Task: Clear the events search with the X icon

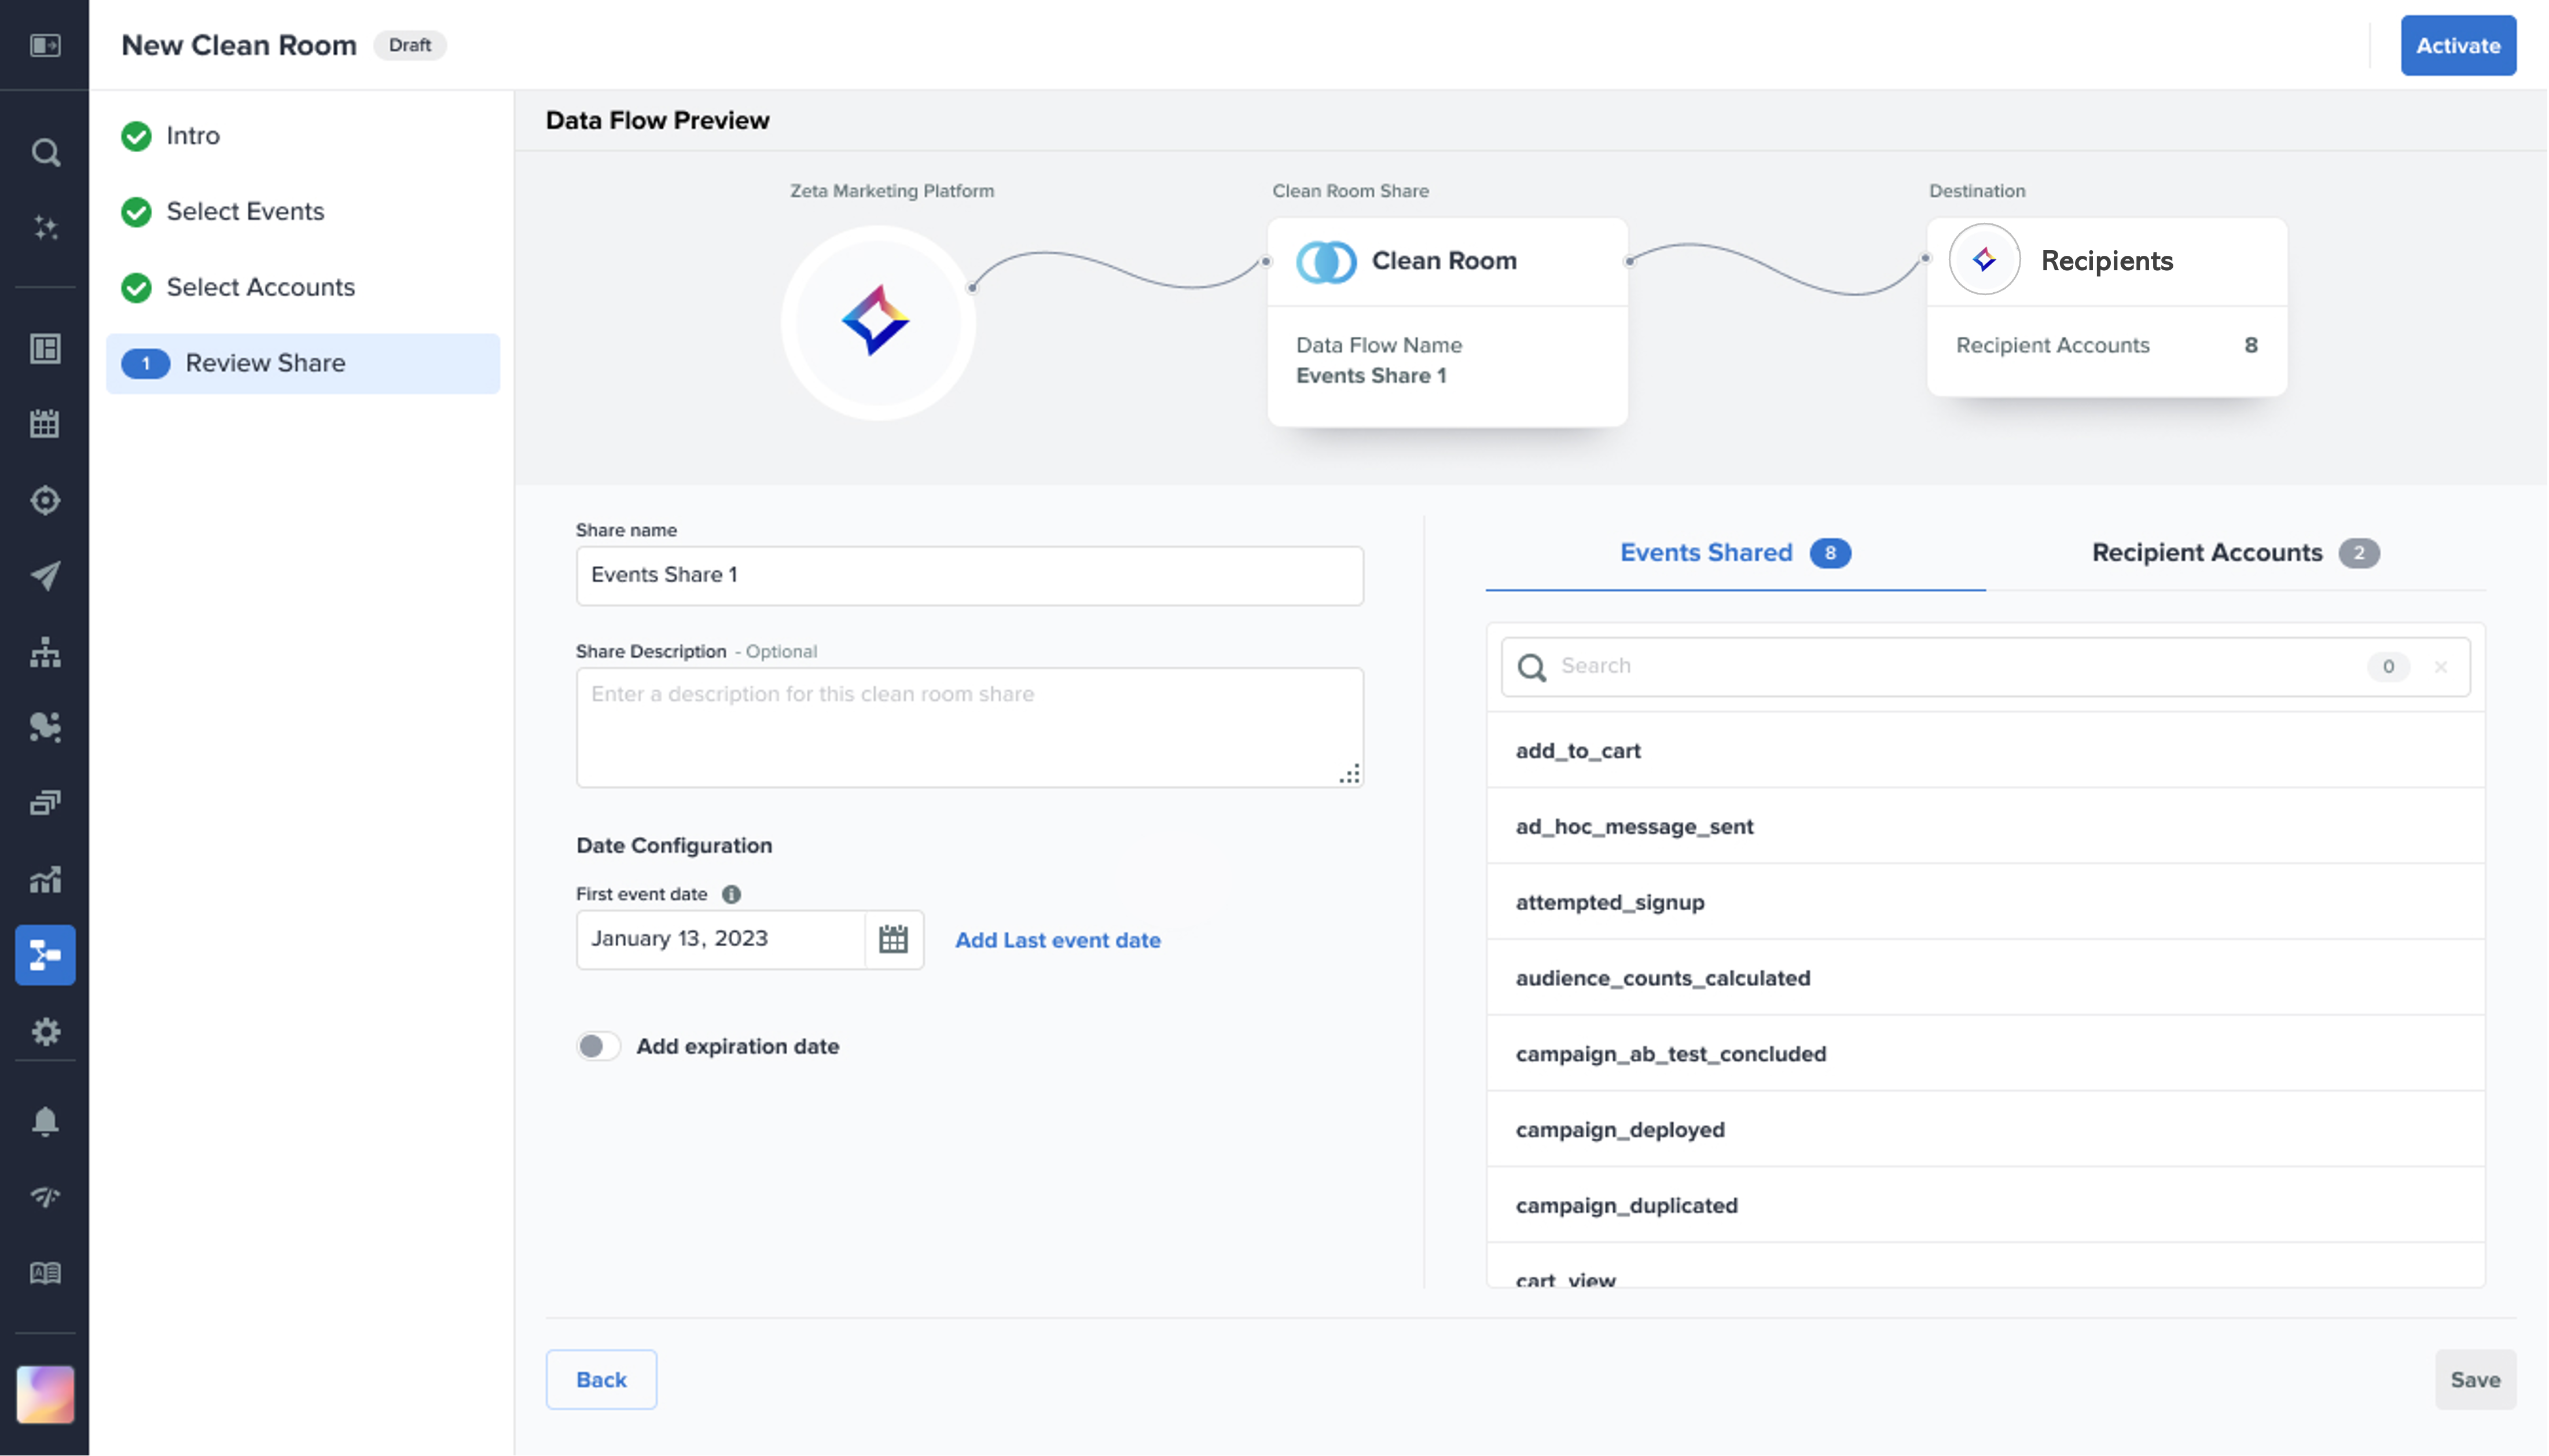Action: (x=2440, y=667)
